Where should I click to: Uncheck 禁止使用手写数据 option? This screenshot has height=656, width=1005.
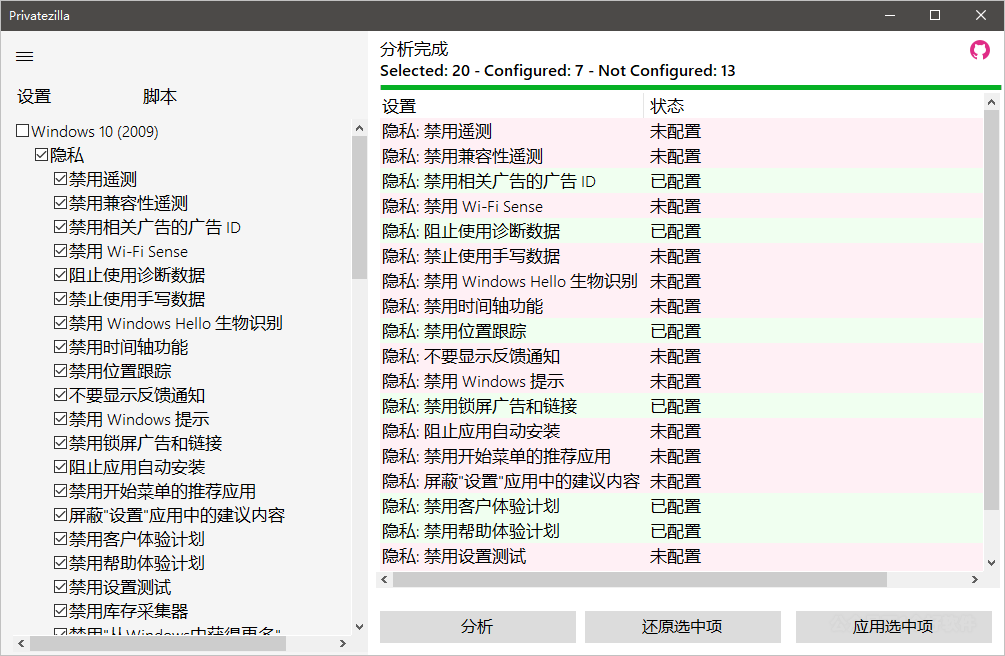[x=61, y=299]
